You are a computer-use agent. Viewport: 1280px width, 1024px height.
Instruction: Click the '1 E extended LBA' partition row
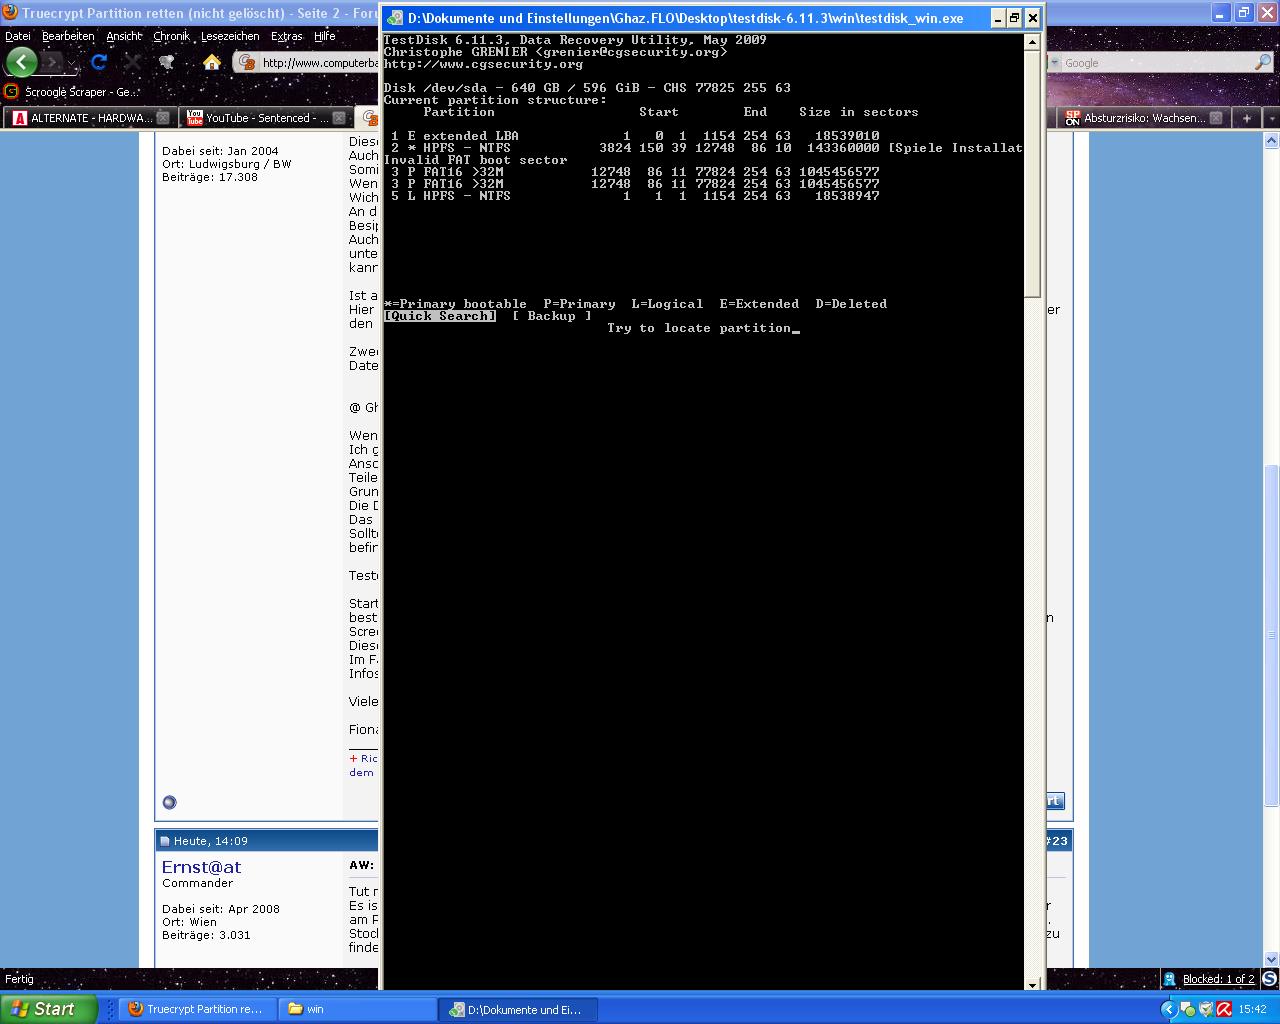[x=635, y=136]
